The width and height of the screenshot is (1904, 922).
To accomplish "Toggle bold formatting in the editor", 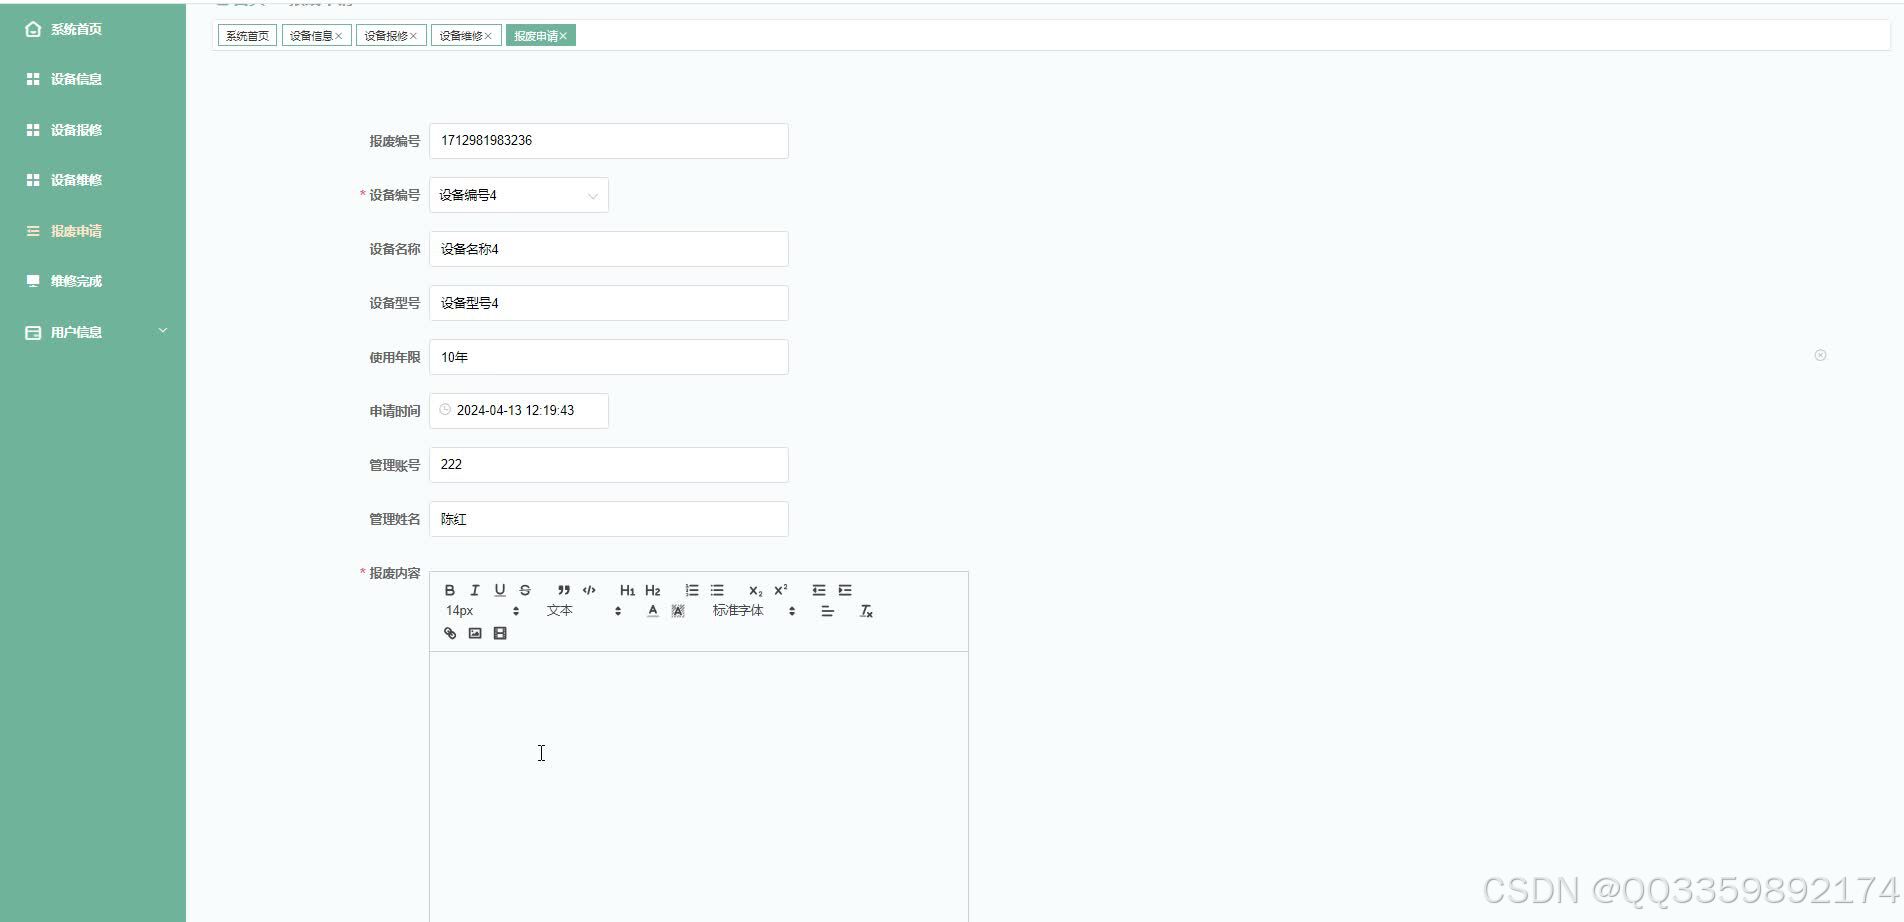I will pos(450,590).
